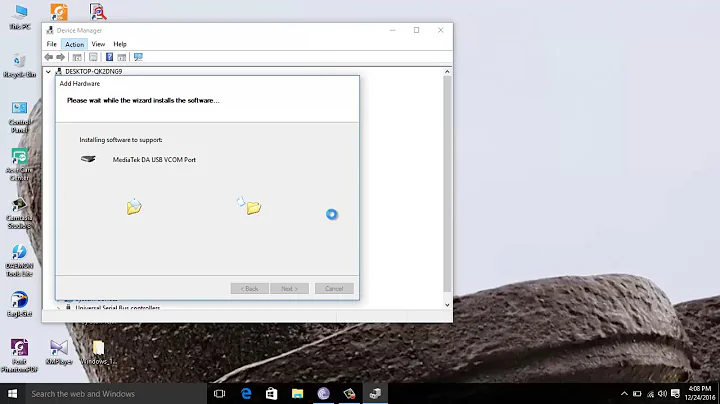
Task: Open the Help menu
Action: [120, 44]
